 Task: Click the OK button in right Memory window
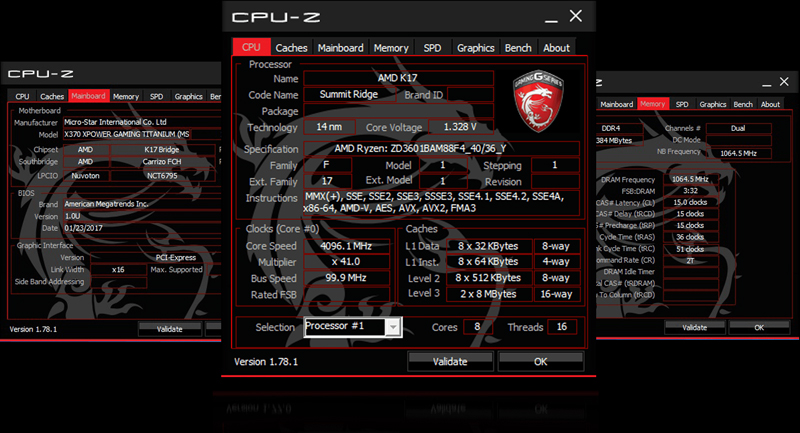click(759, 327)
